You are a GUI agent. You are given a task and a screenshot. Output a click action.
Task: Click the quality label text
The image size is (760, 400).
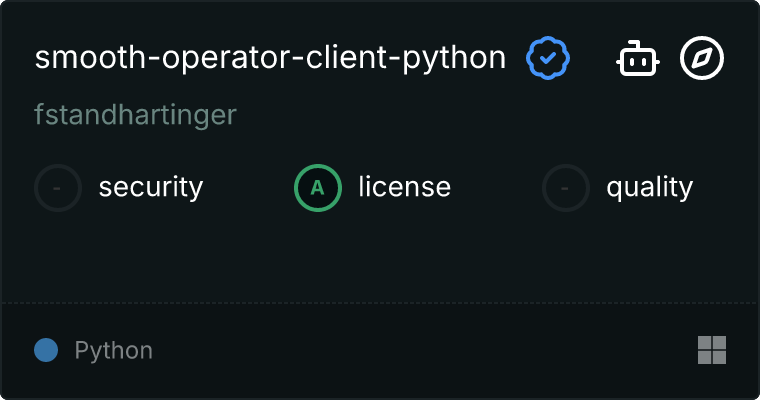tap(649, 187)
